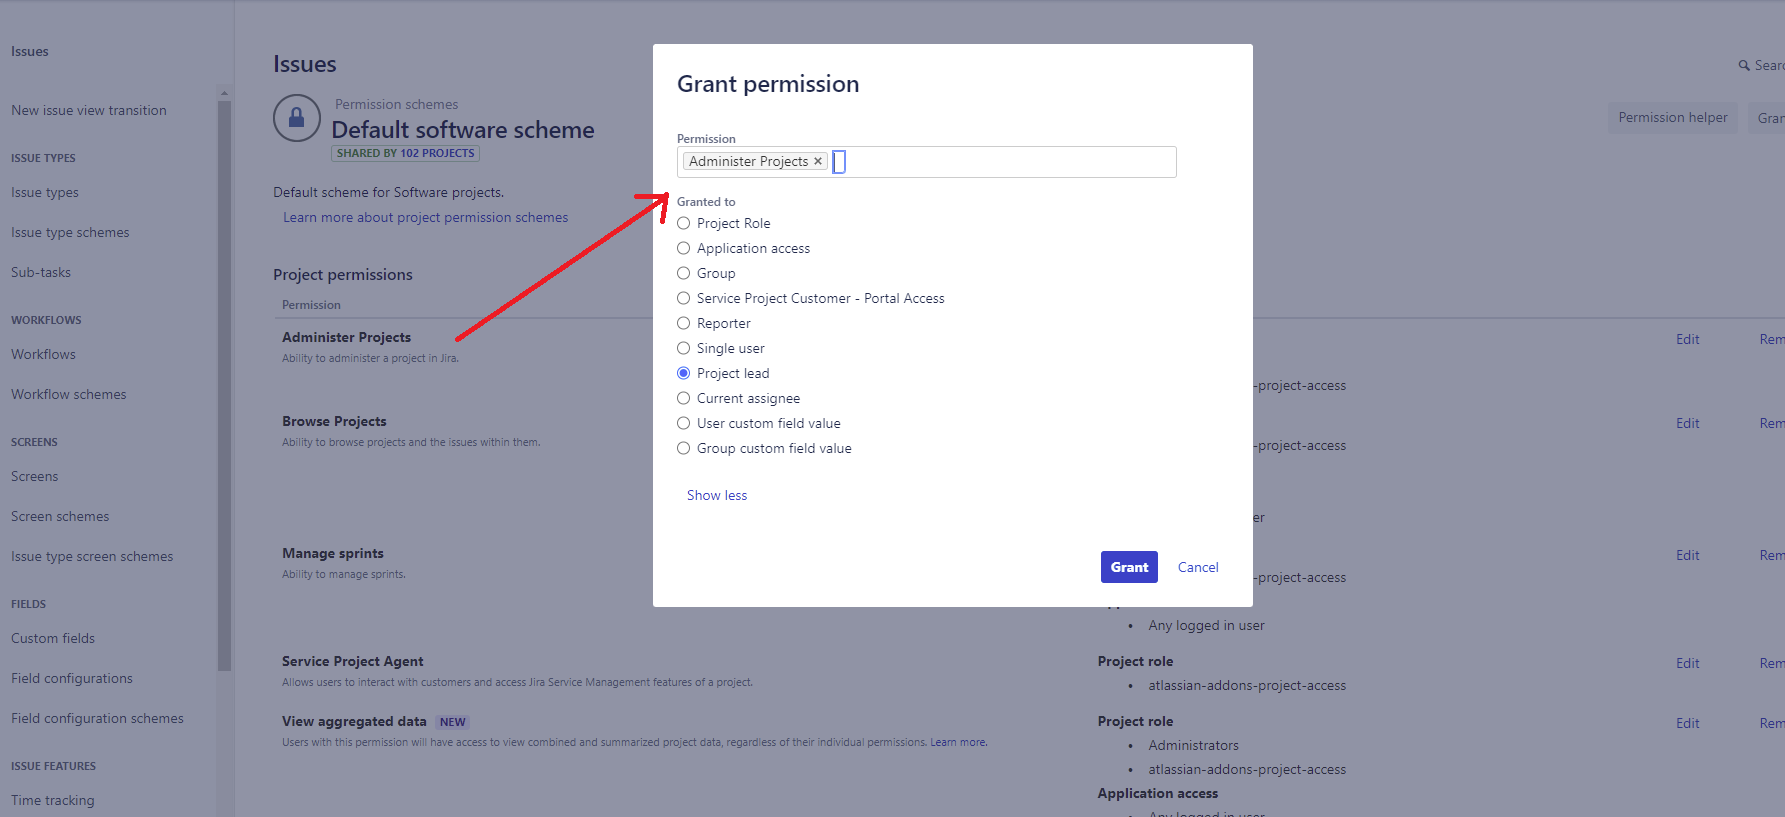Viewport: 1785px width, 817px height.
Task: Click the Grant button
Action: pyautogui.click(x=1129, y=567)
